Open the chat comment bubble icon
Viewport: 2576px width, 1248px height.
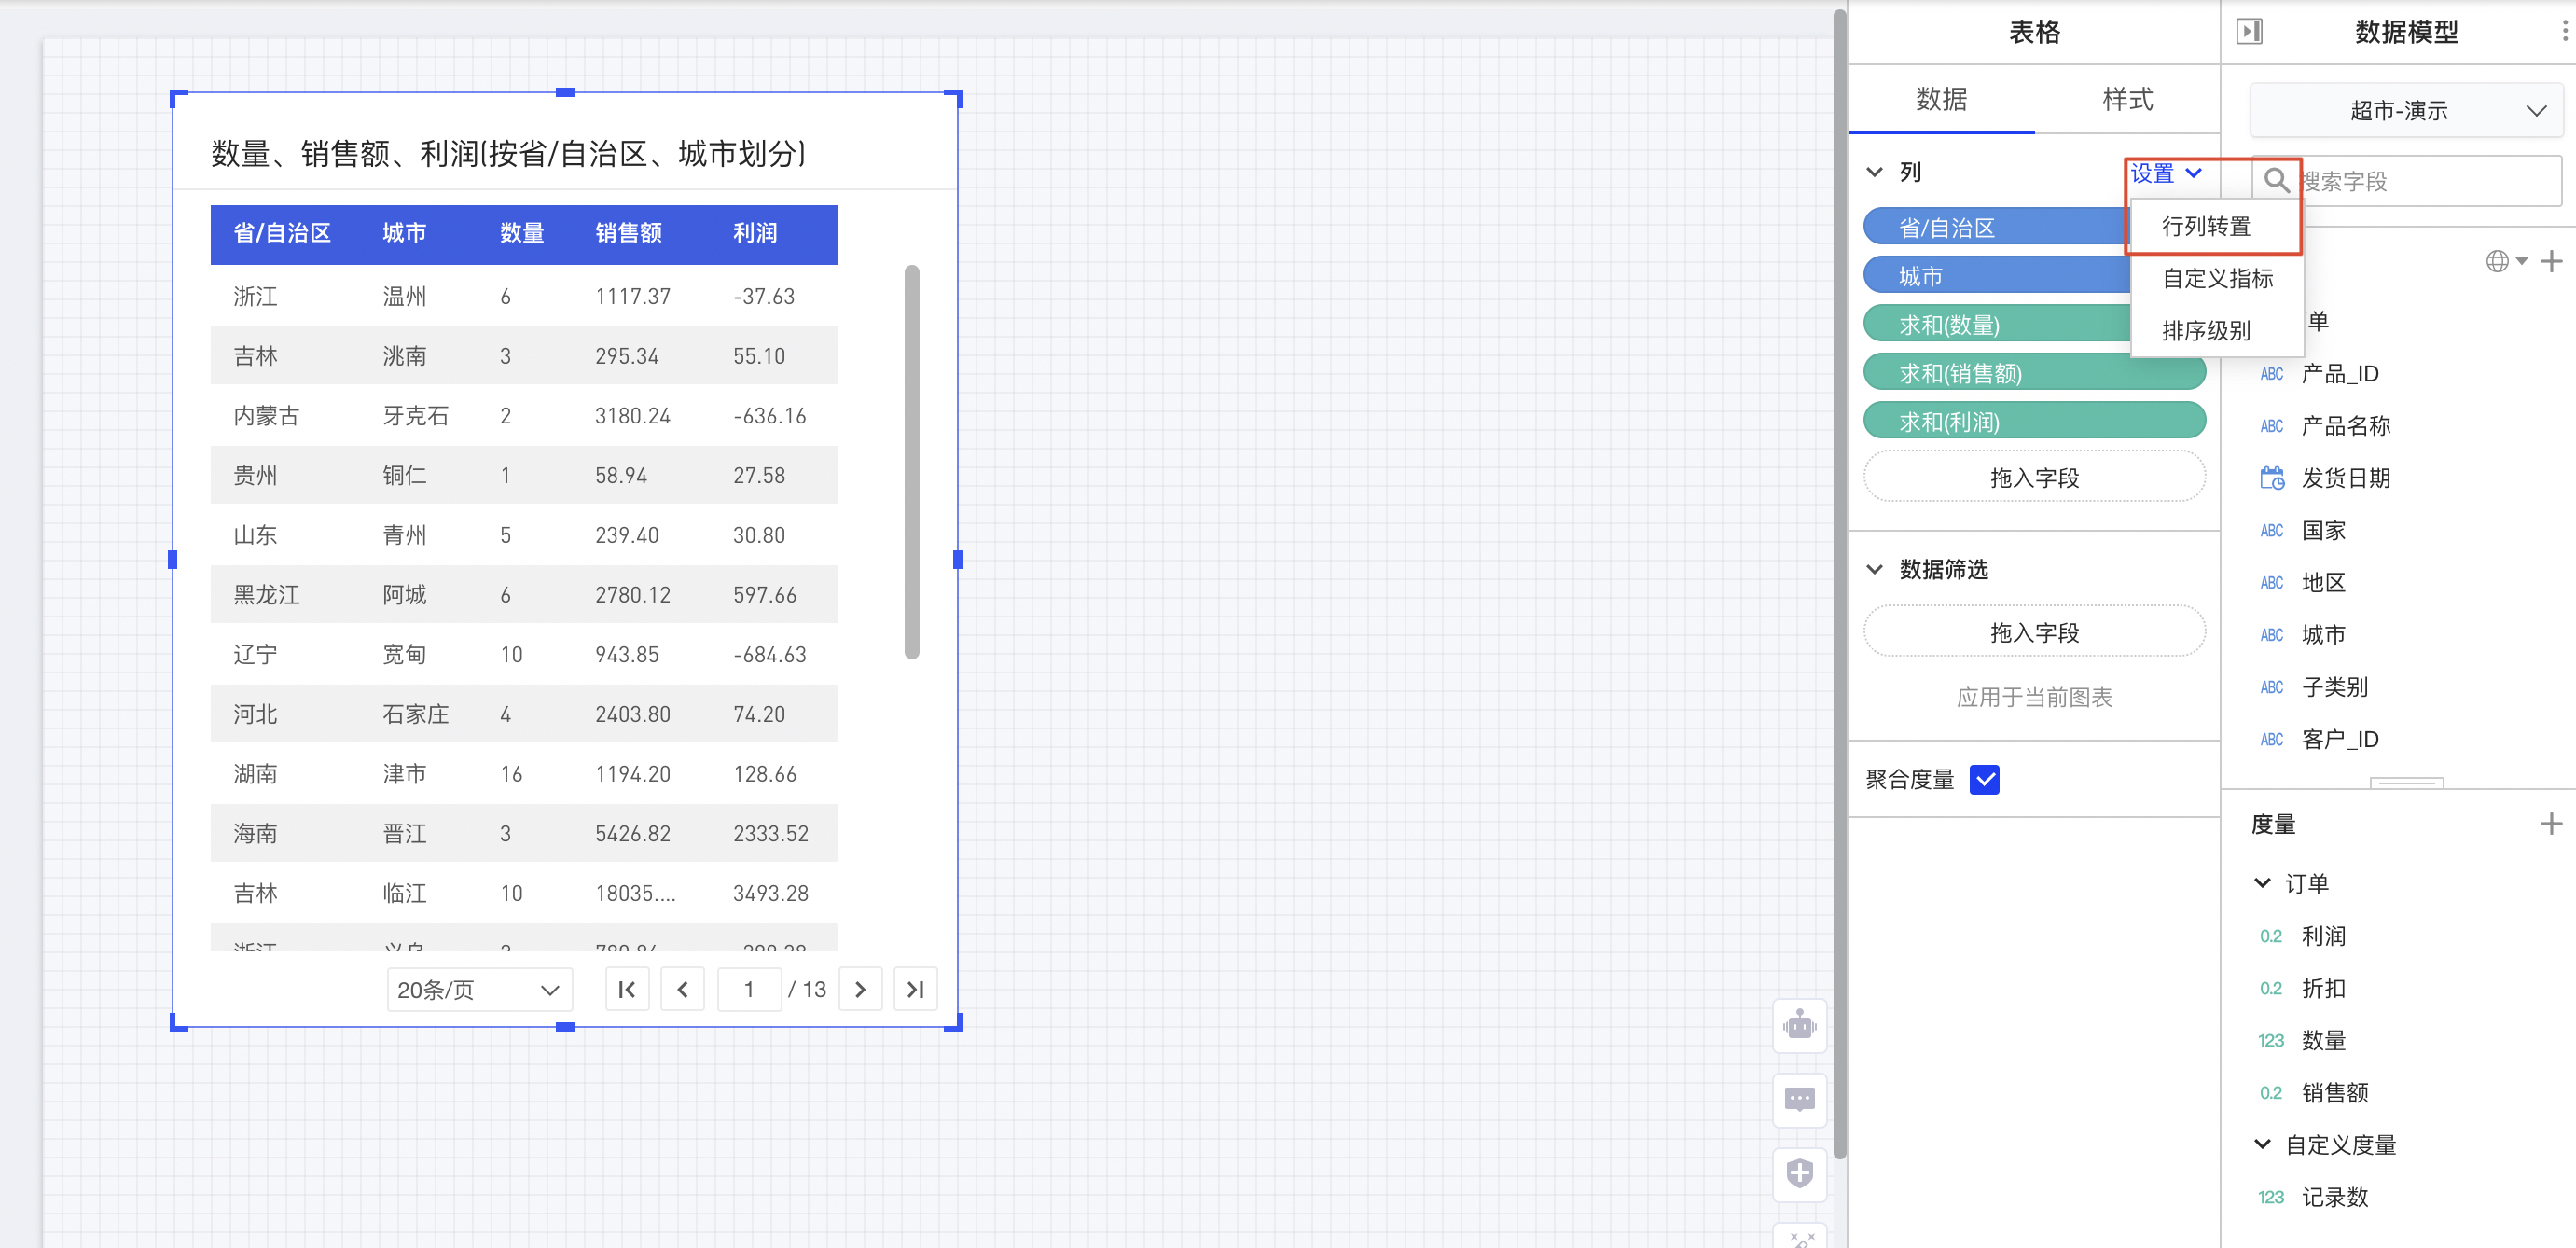point(1799,1099)
